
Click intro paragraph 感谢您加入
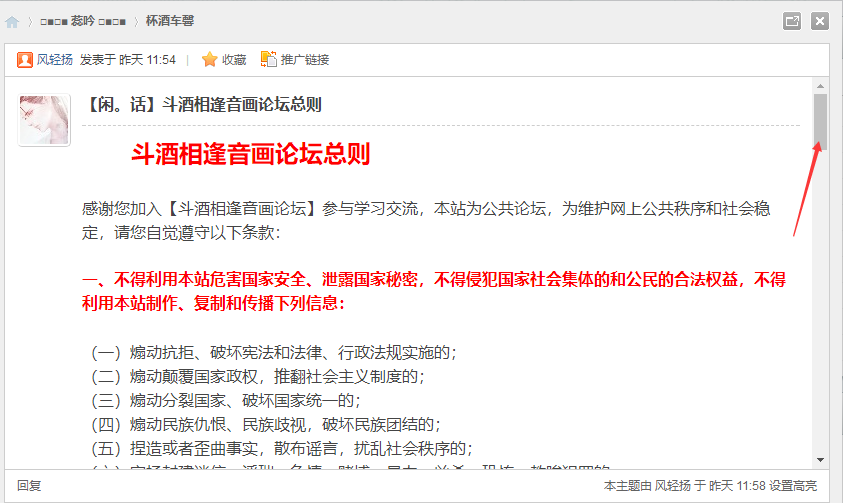pyautogui.click(x=426, y=220)
